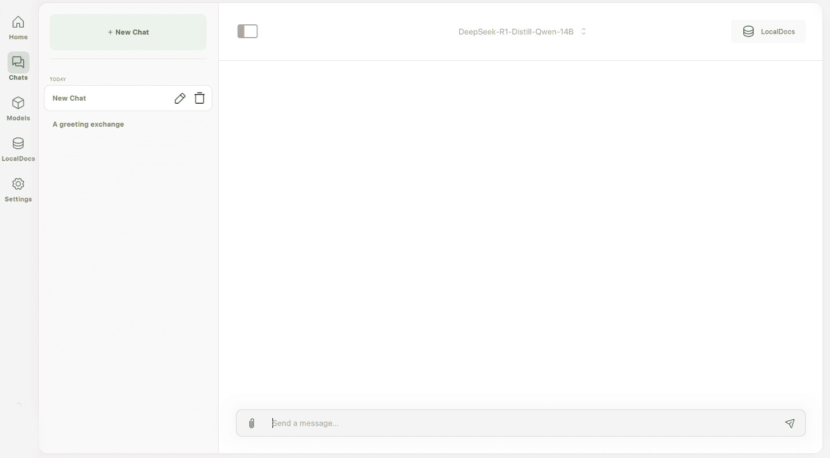Click the Settings label in sidebar
The image size is (830, 458).
click(x=18, y=200)
